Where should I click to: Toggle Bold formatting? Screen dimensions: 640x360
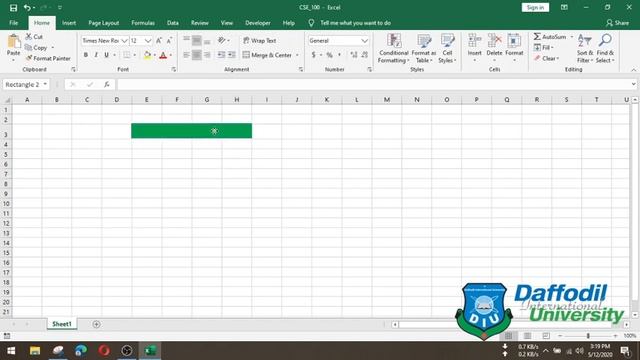86,55
